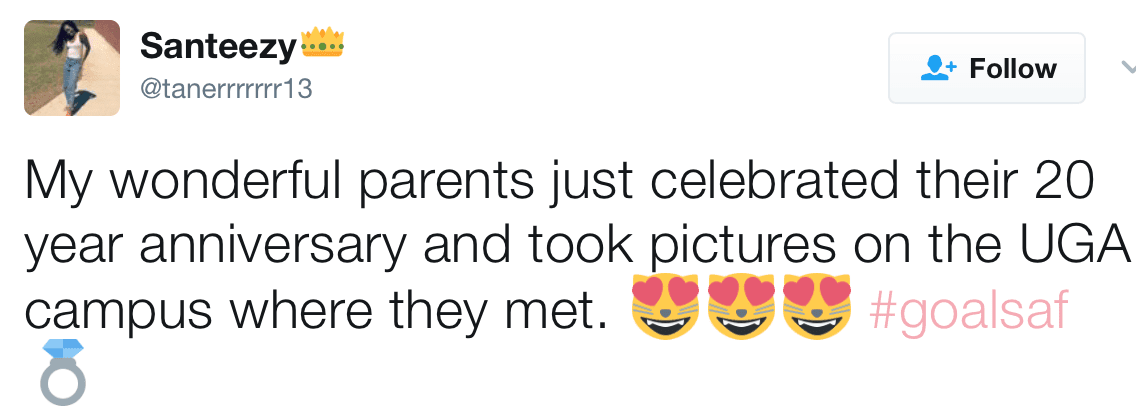Click the word wonderful in tweet

[x=226, y=179]
